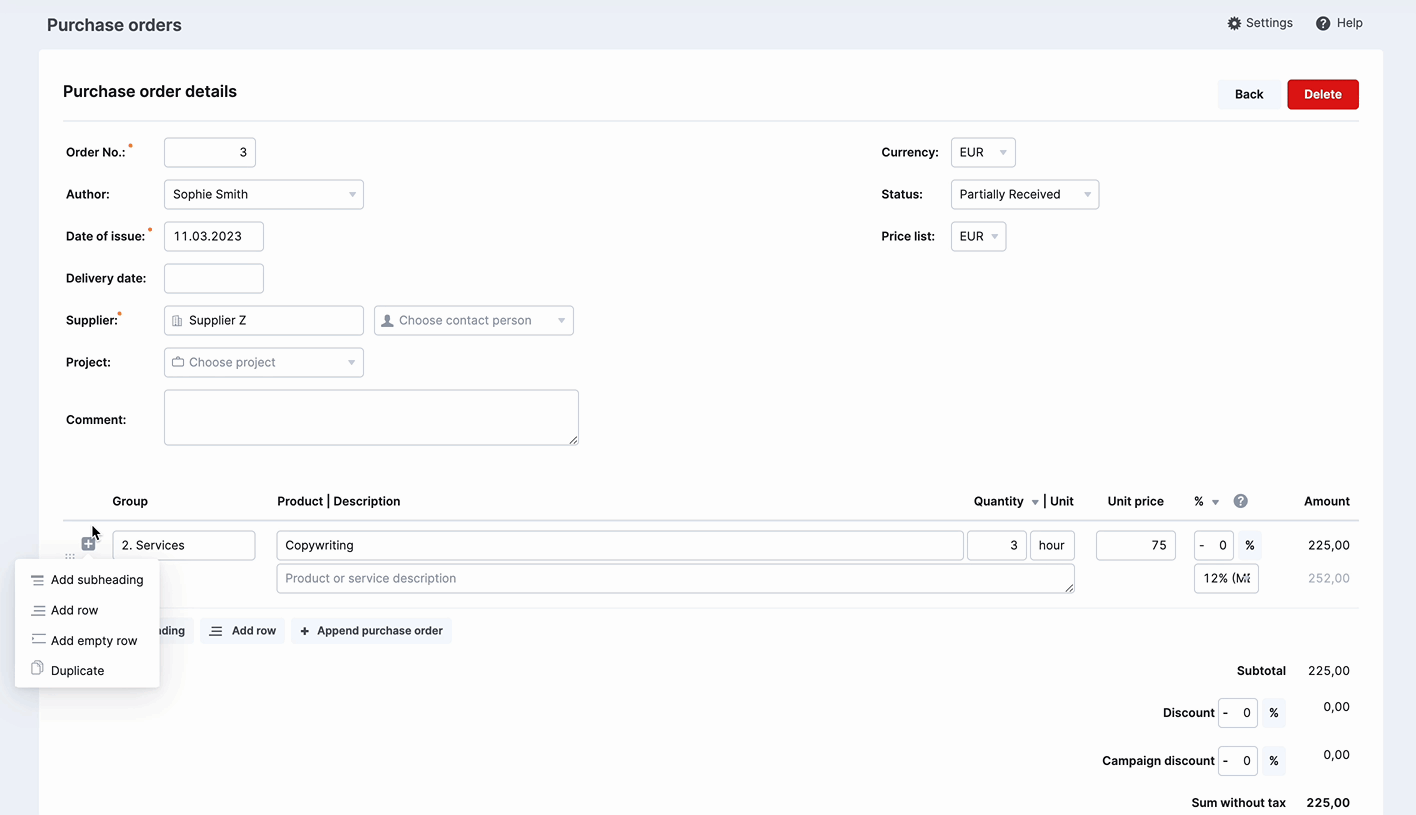Click the Back button
Image resolution: width=1416 pixels, height=815 pixels.
pos(1249,94)
